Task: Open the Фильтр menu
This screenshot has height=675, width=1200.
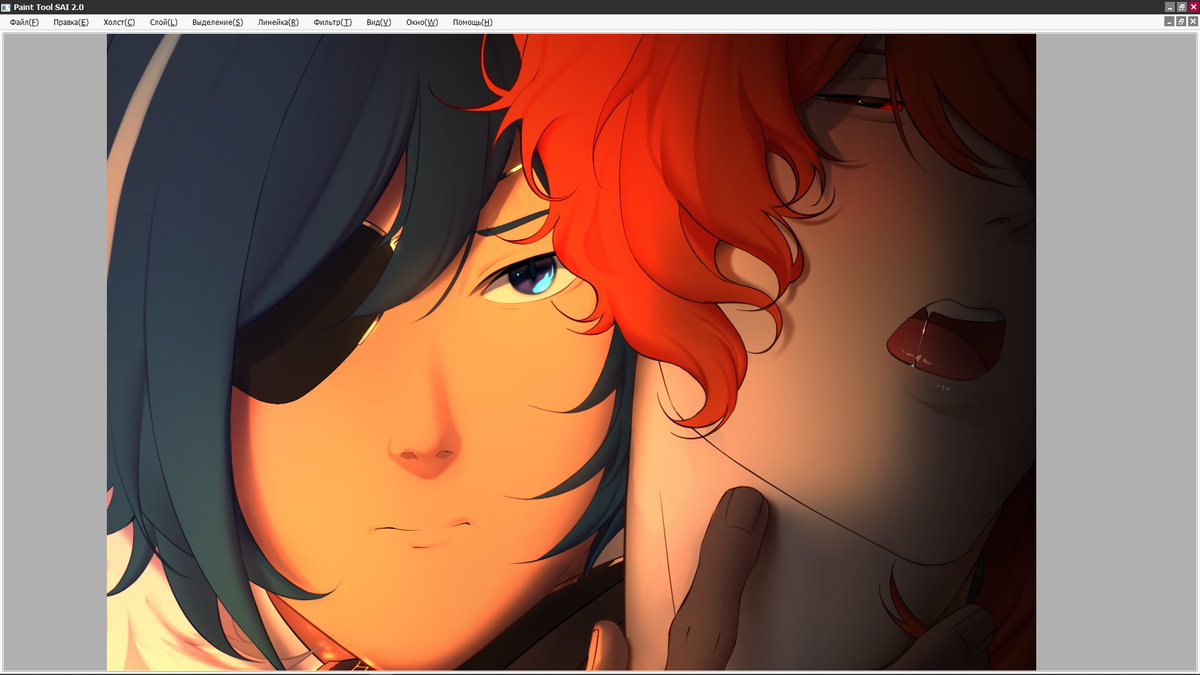Action: tap(332, 22)
